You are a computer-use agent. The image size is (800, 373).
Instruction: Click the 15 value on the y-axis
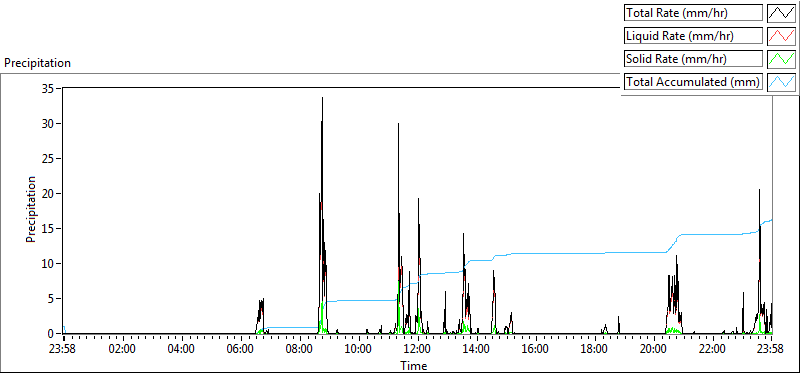pos(48,229)
